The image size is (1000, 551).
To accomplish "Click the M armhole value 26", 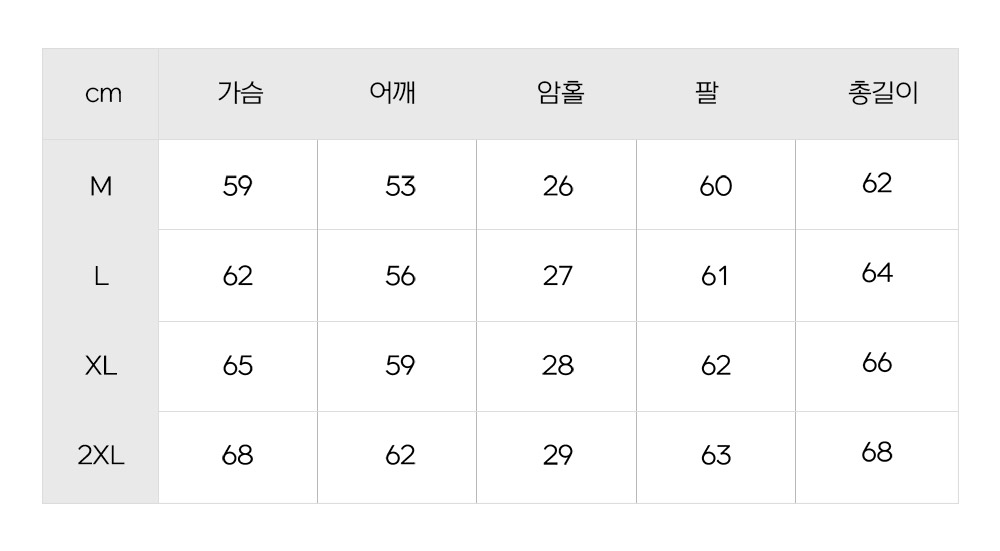I will click(558, 186).
